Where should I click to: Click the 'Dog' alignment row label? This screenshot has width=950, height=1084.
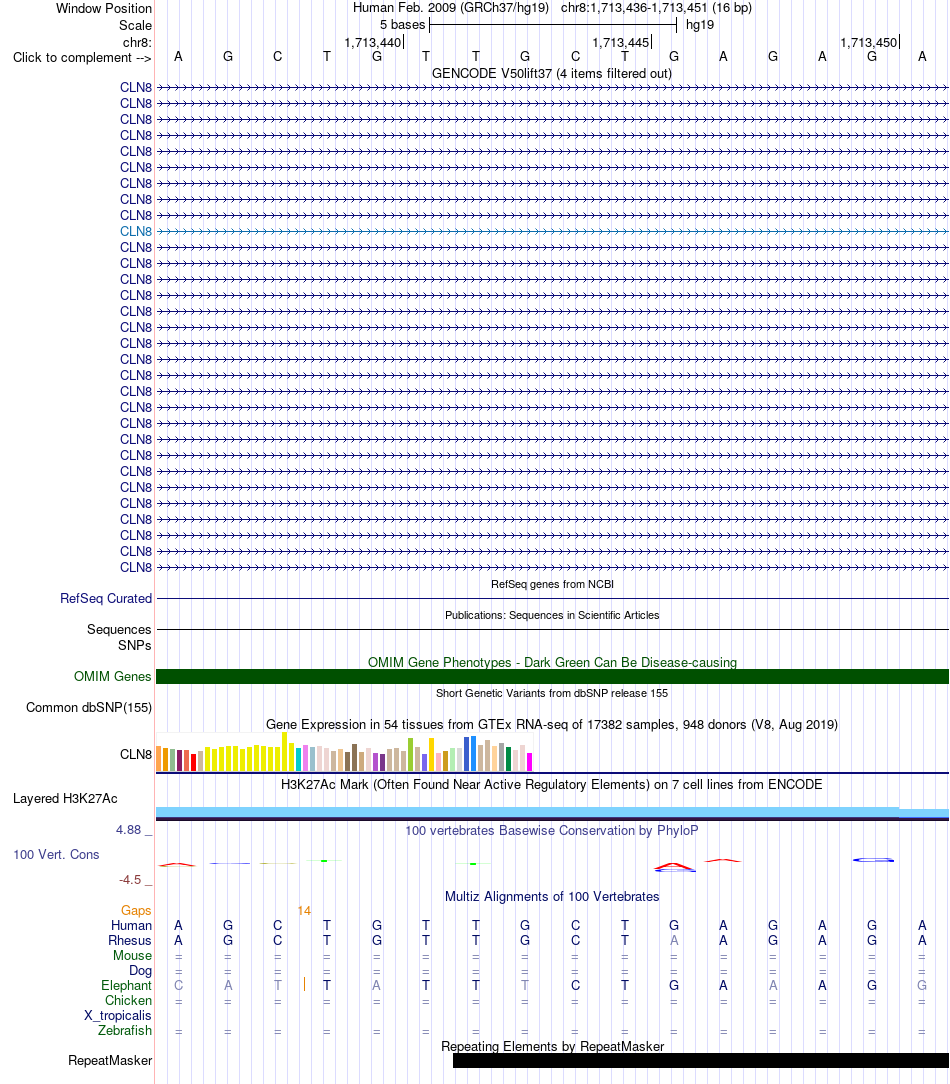pos(140,971)
